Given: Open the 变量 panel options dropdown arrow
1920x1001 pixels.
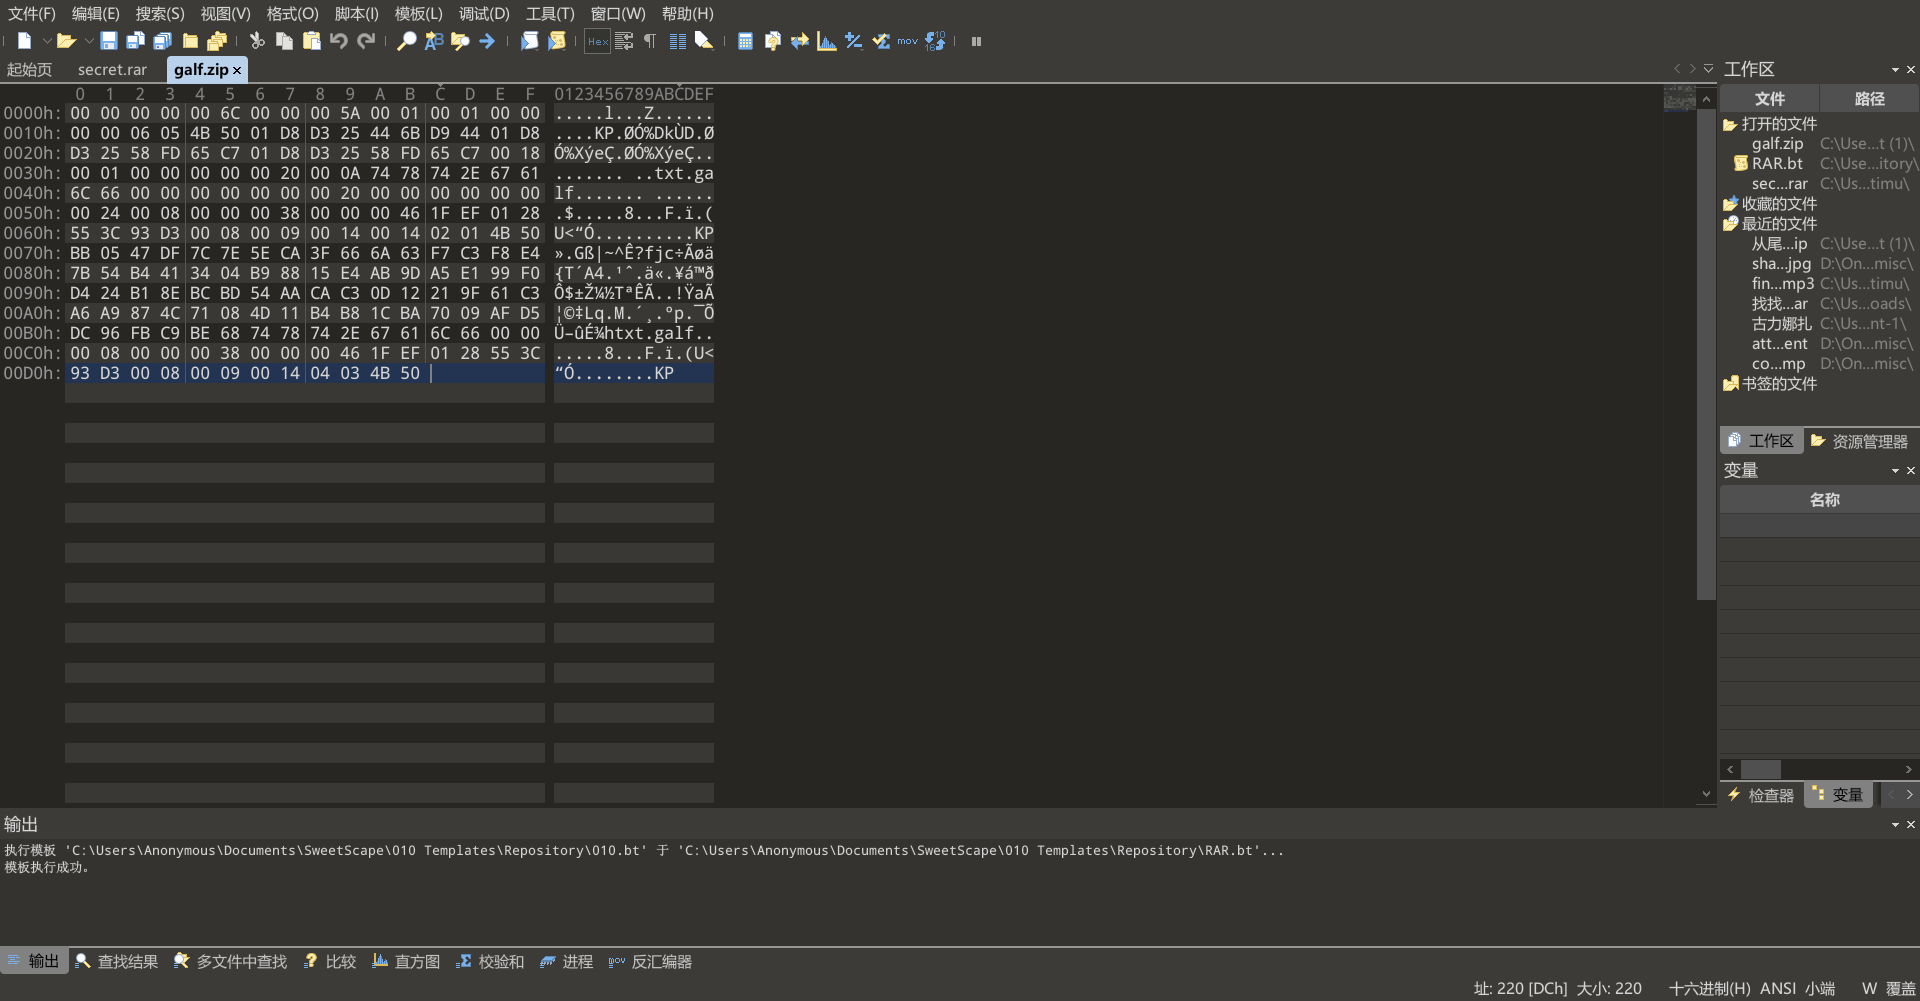Looking at the screenshot, I should (1895, 471).
